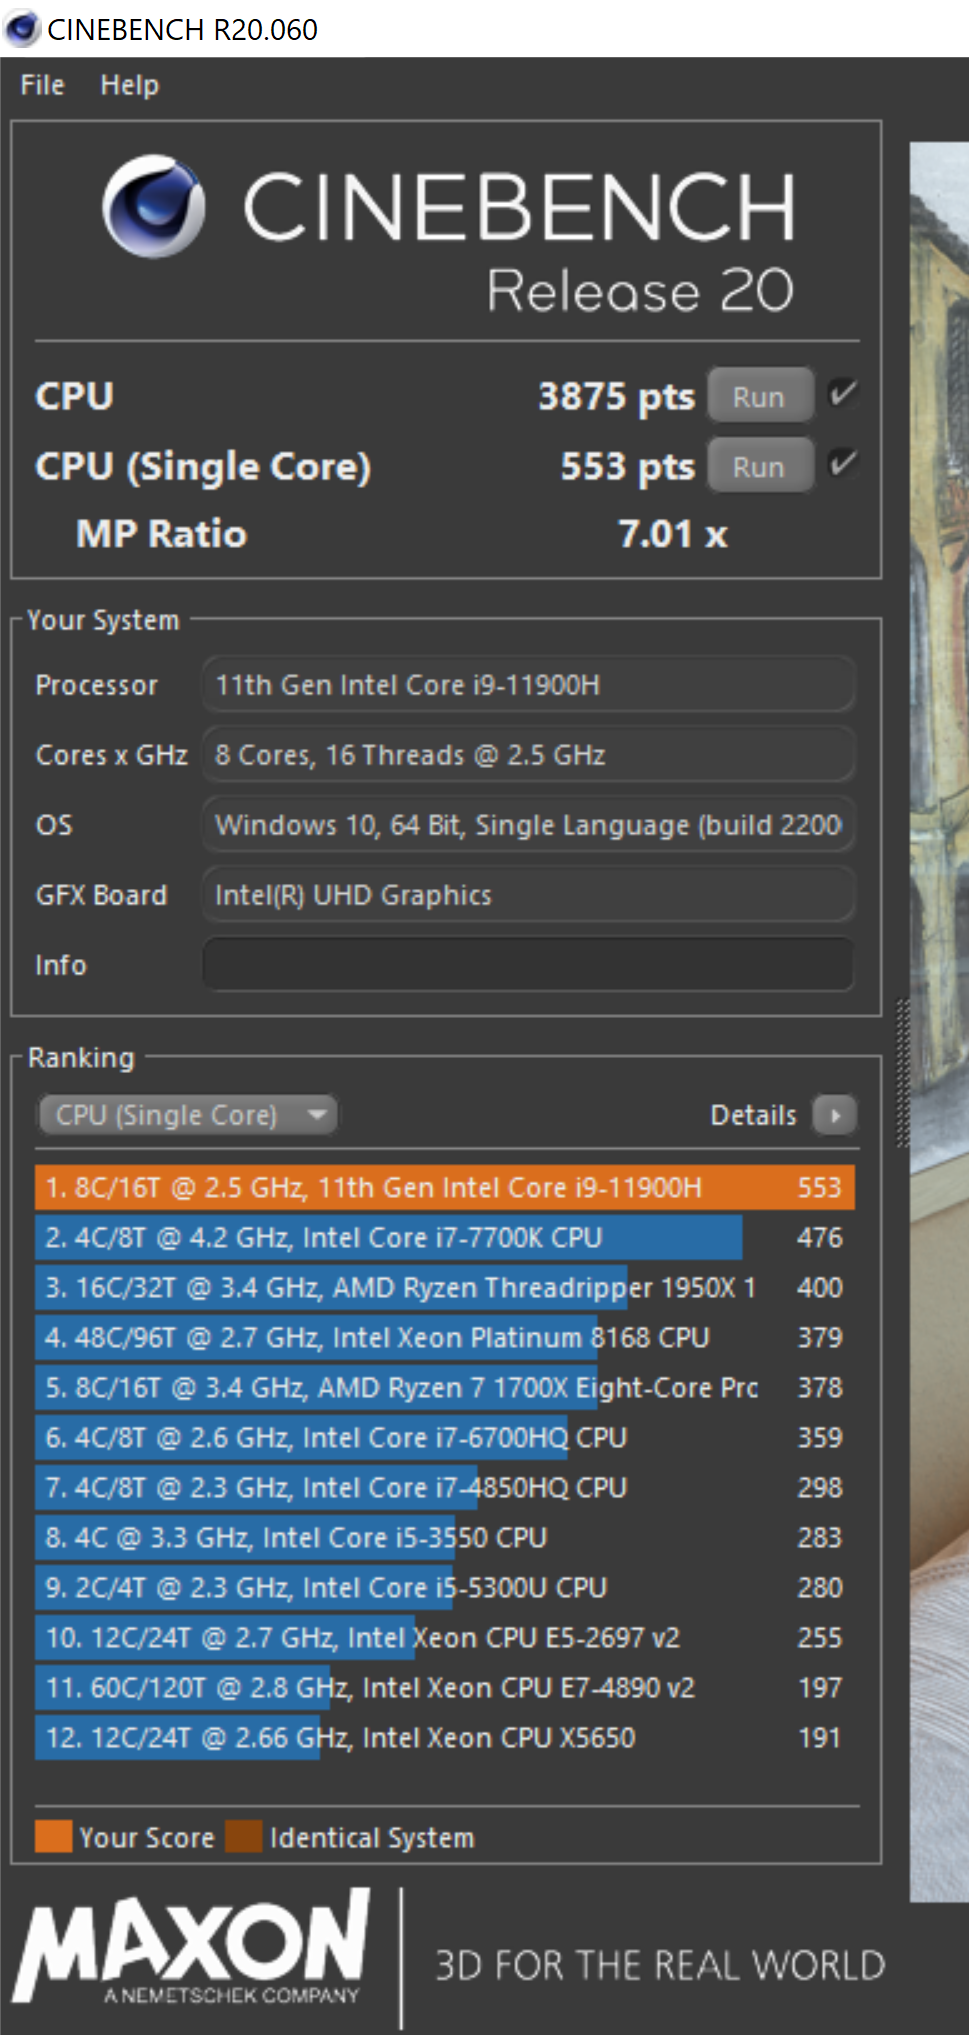
Task: Run the CPU multi-core benchmark
Action: [x=760, y=396]
